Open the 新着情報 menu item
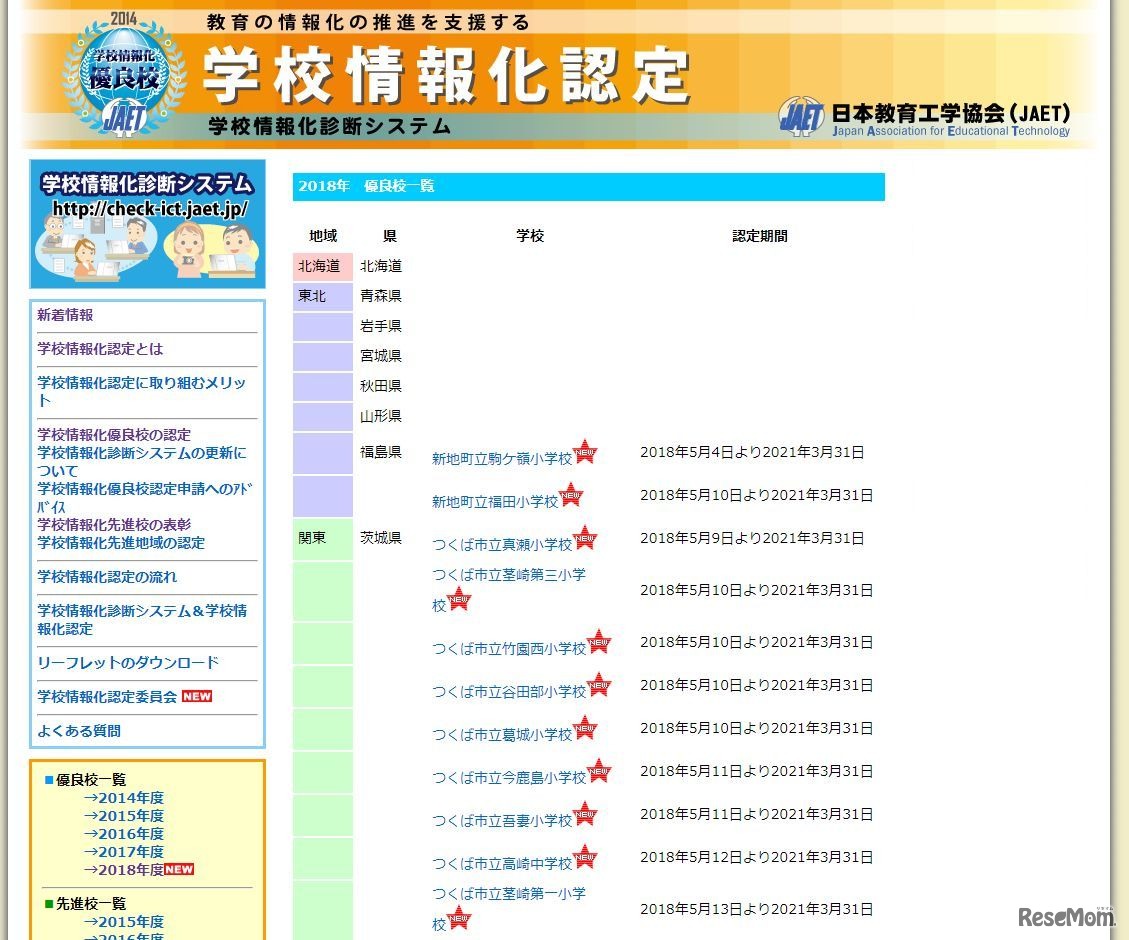 click(65, 315)
